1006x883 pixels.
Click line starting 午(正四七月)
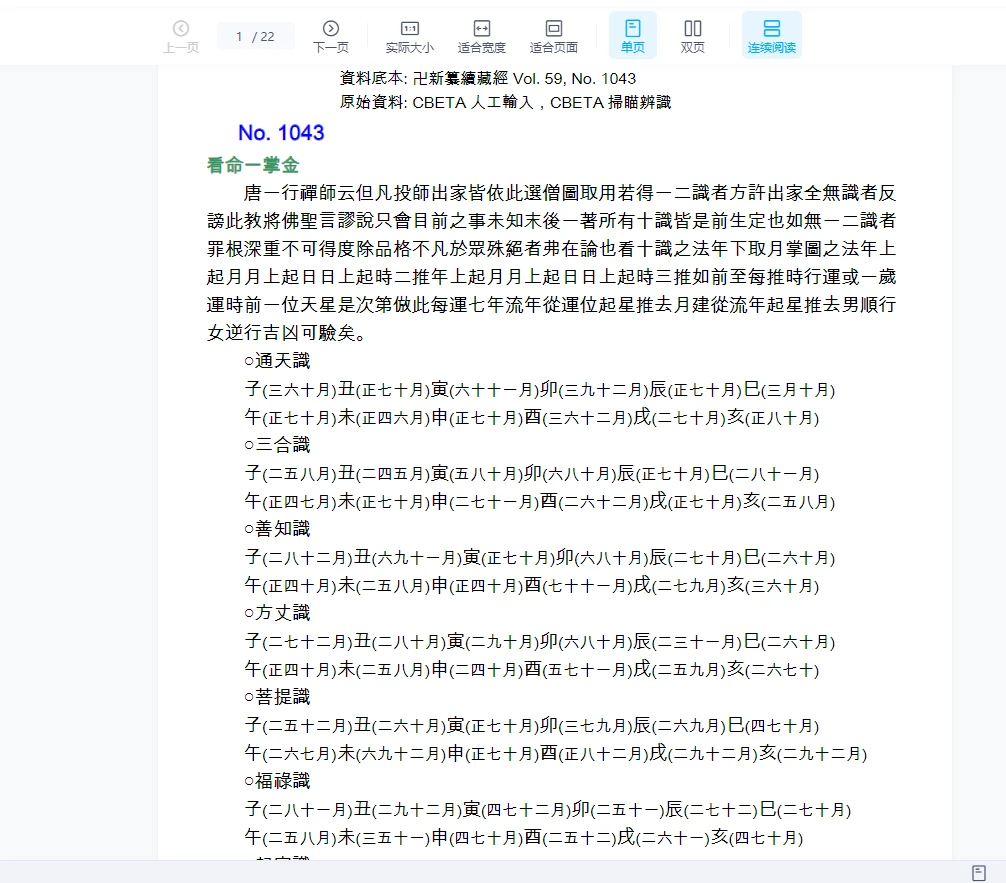pyautogui.click(x=540, y=501)
